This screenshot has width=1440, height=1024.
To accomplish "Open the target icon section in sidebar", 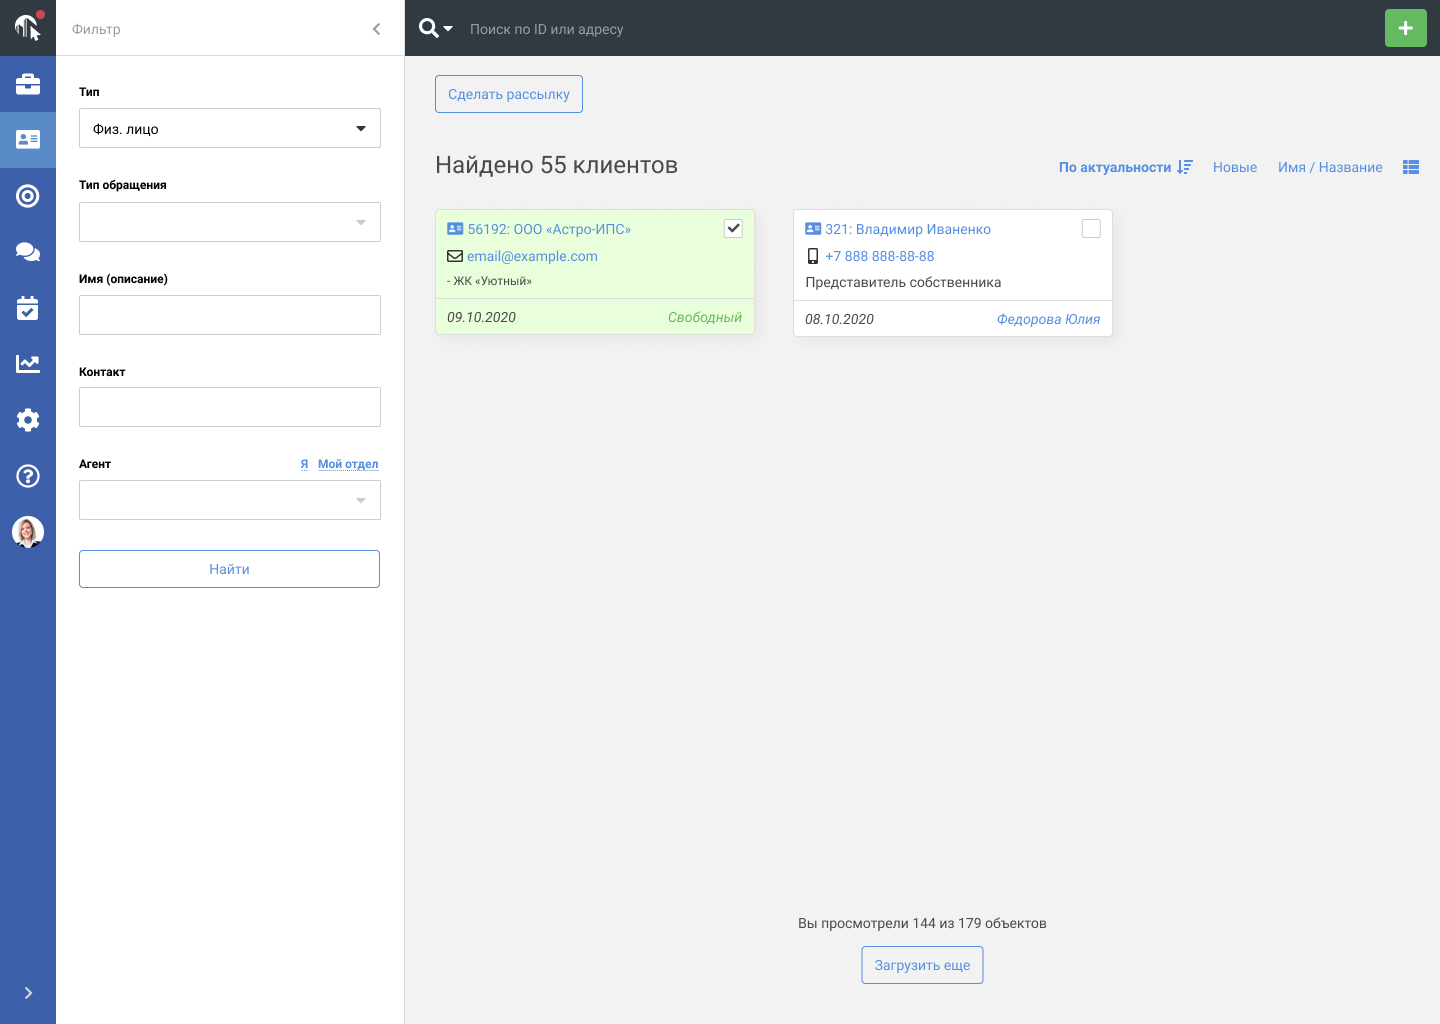I will [x=28, y=196].
